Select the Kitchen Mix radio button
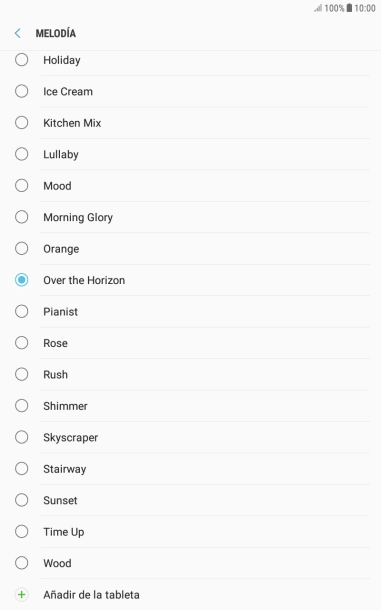This screenshot has width=381, height=610. point(21,123)
